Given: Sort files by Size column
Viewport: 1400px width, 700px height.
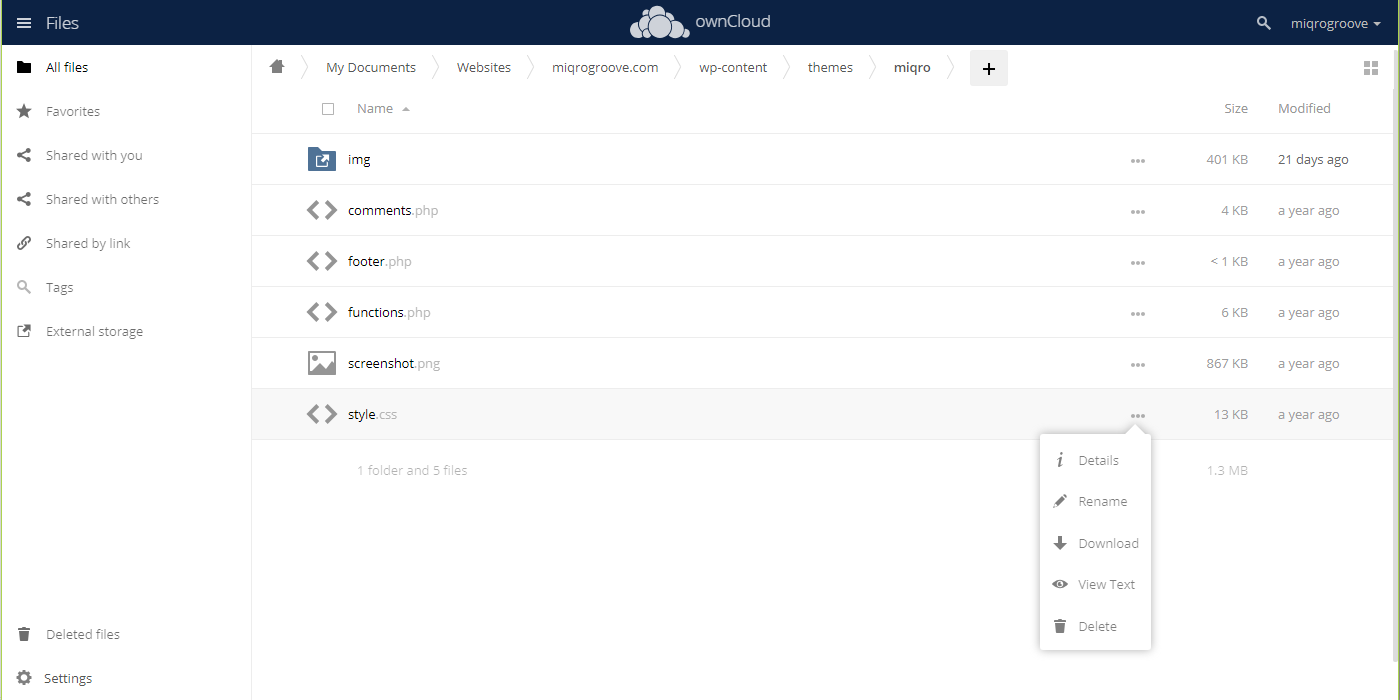Looking at the screenshot, I should 1236,108.
